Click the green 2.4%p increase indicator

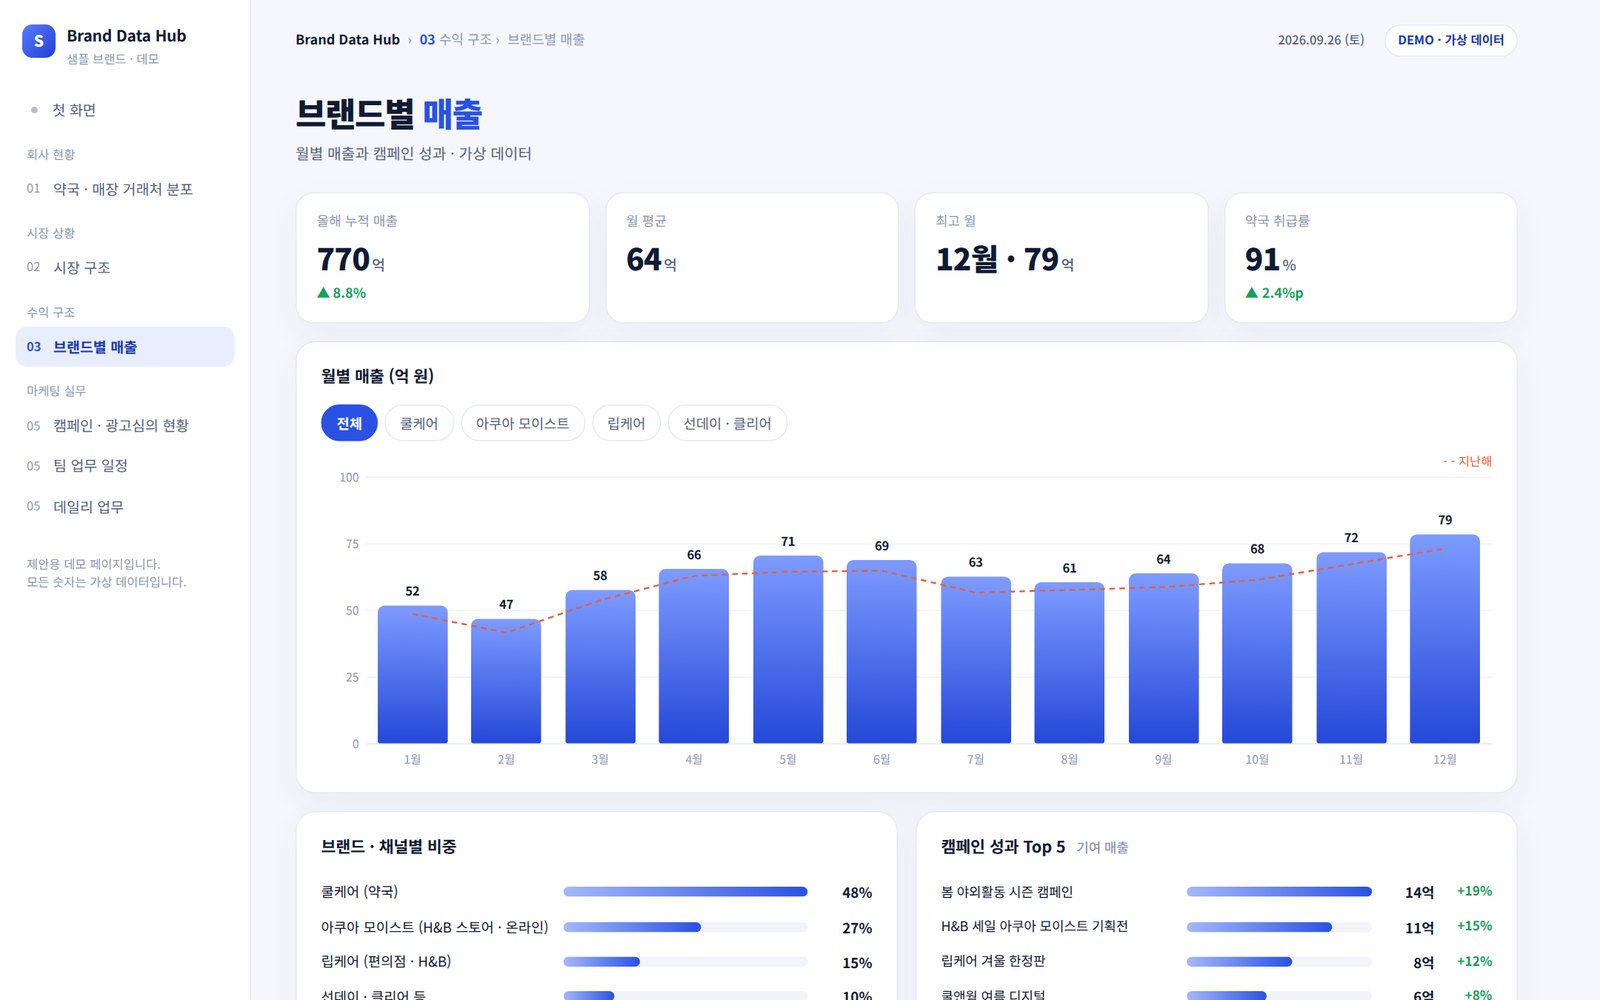point(1274,293)
